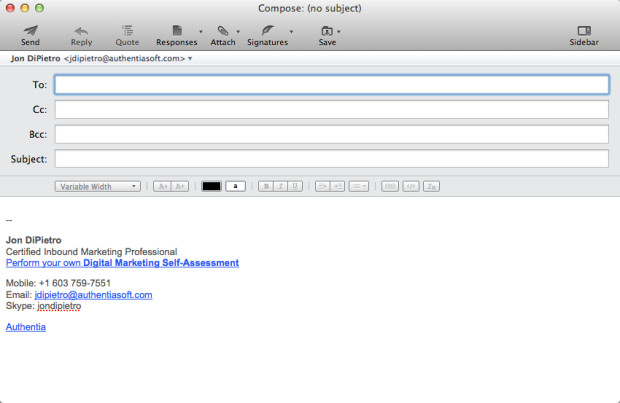Click the Send paper plane icon

point(30,30)
